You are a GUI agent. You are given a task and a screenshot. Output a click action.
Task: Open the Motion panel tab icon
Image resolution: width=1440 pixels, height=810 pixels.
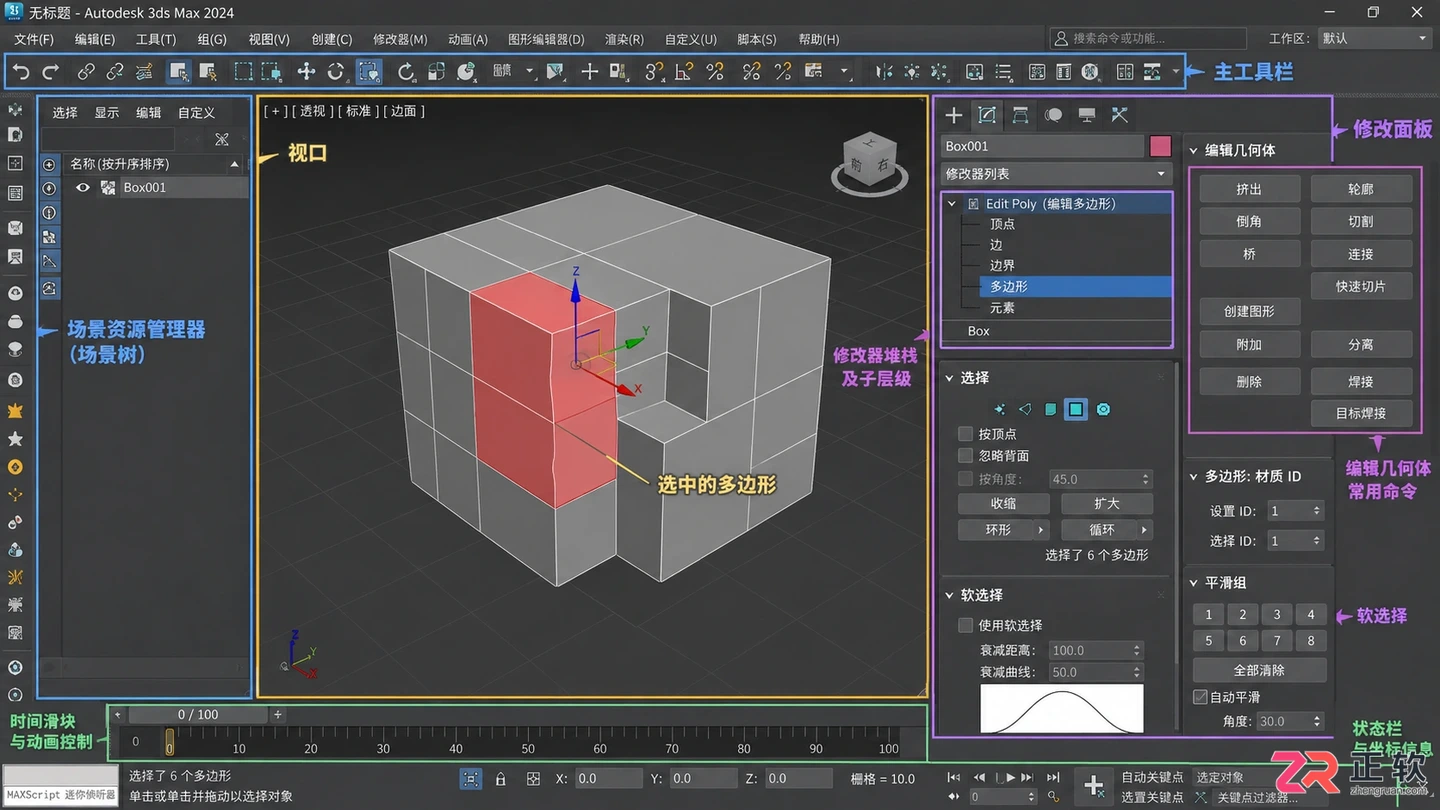[x=1053, y=115]
